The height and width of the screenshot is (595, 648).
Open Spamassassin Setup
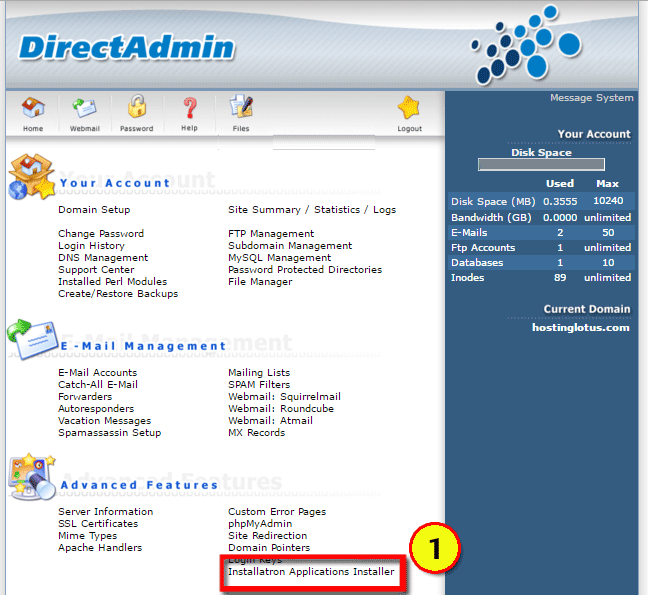tap(110, 433)
